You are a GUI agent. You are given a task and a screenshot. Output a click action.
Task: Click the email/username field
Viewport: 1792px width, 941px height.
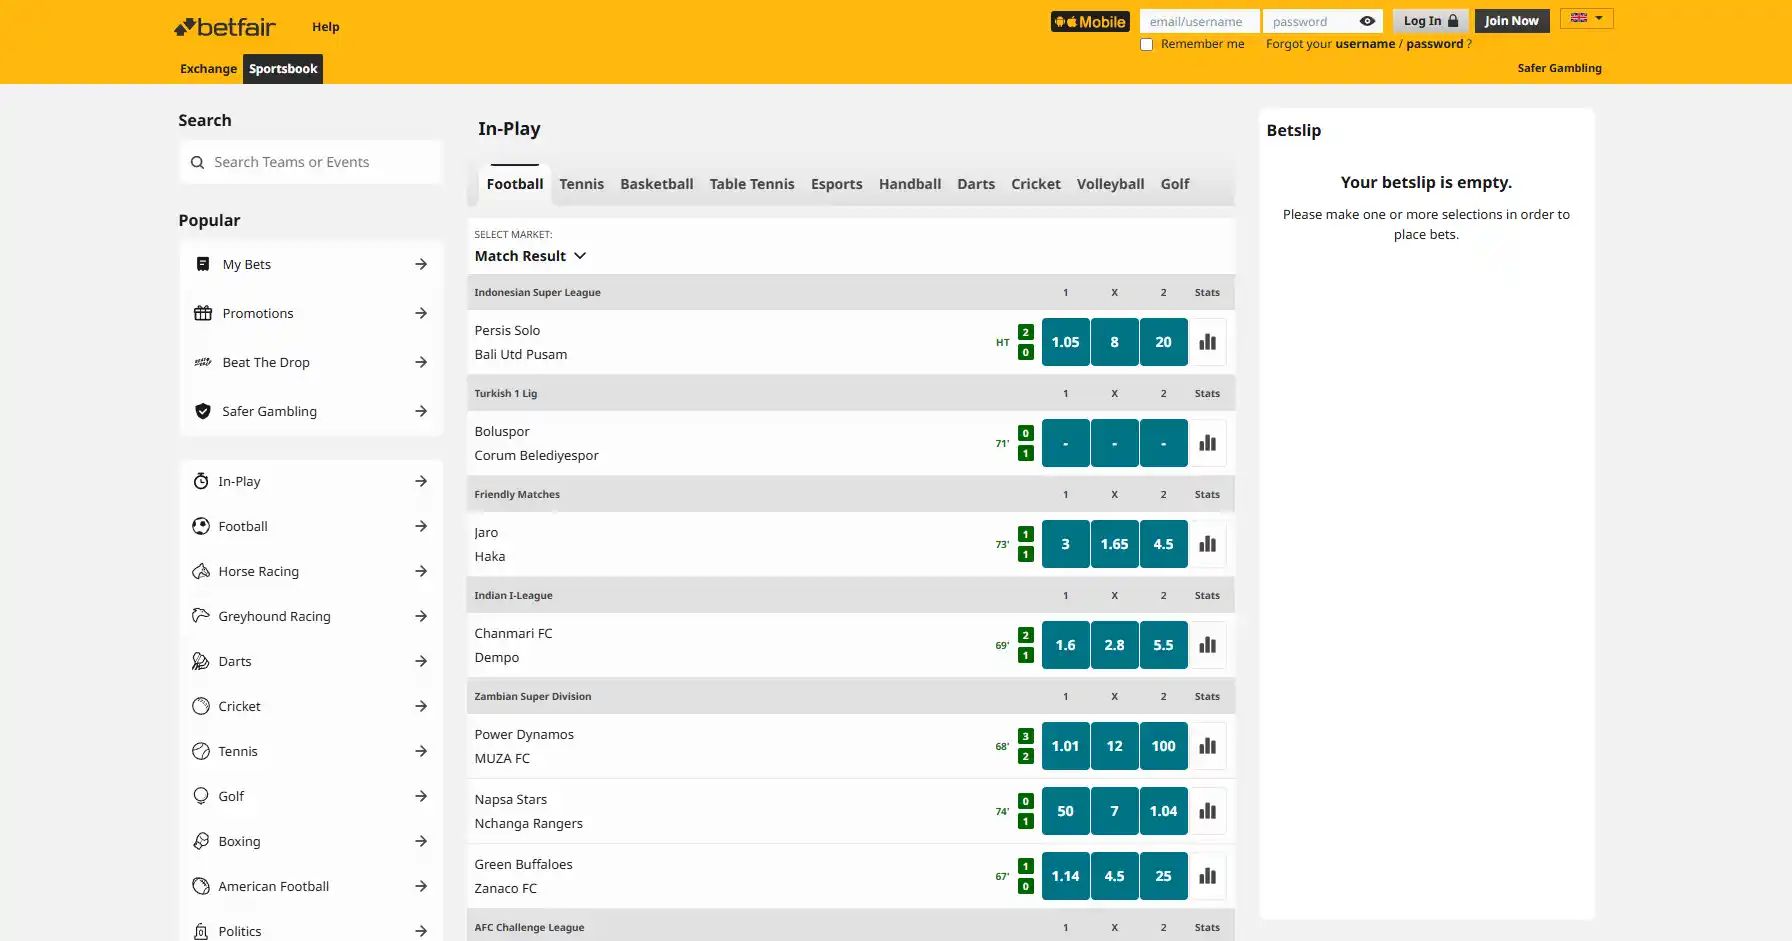(x=1199, y=21)
